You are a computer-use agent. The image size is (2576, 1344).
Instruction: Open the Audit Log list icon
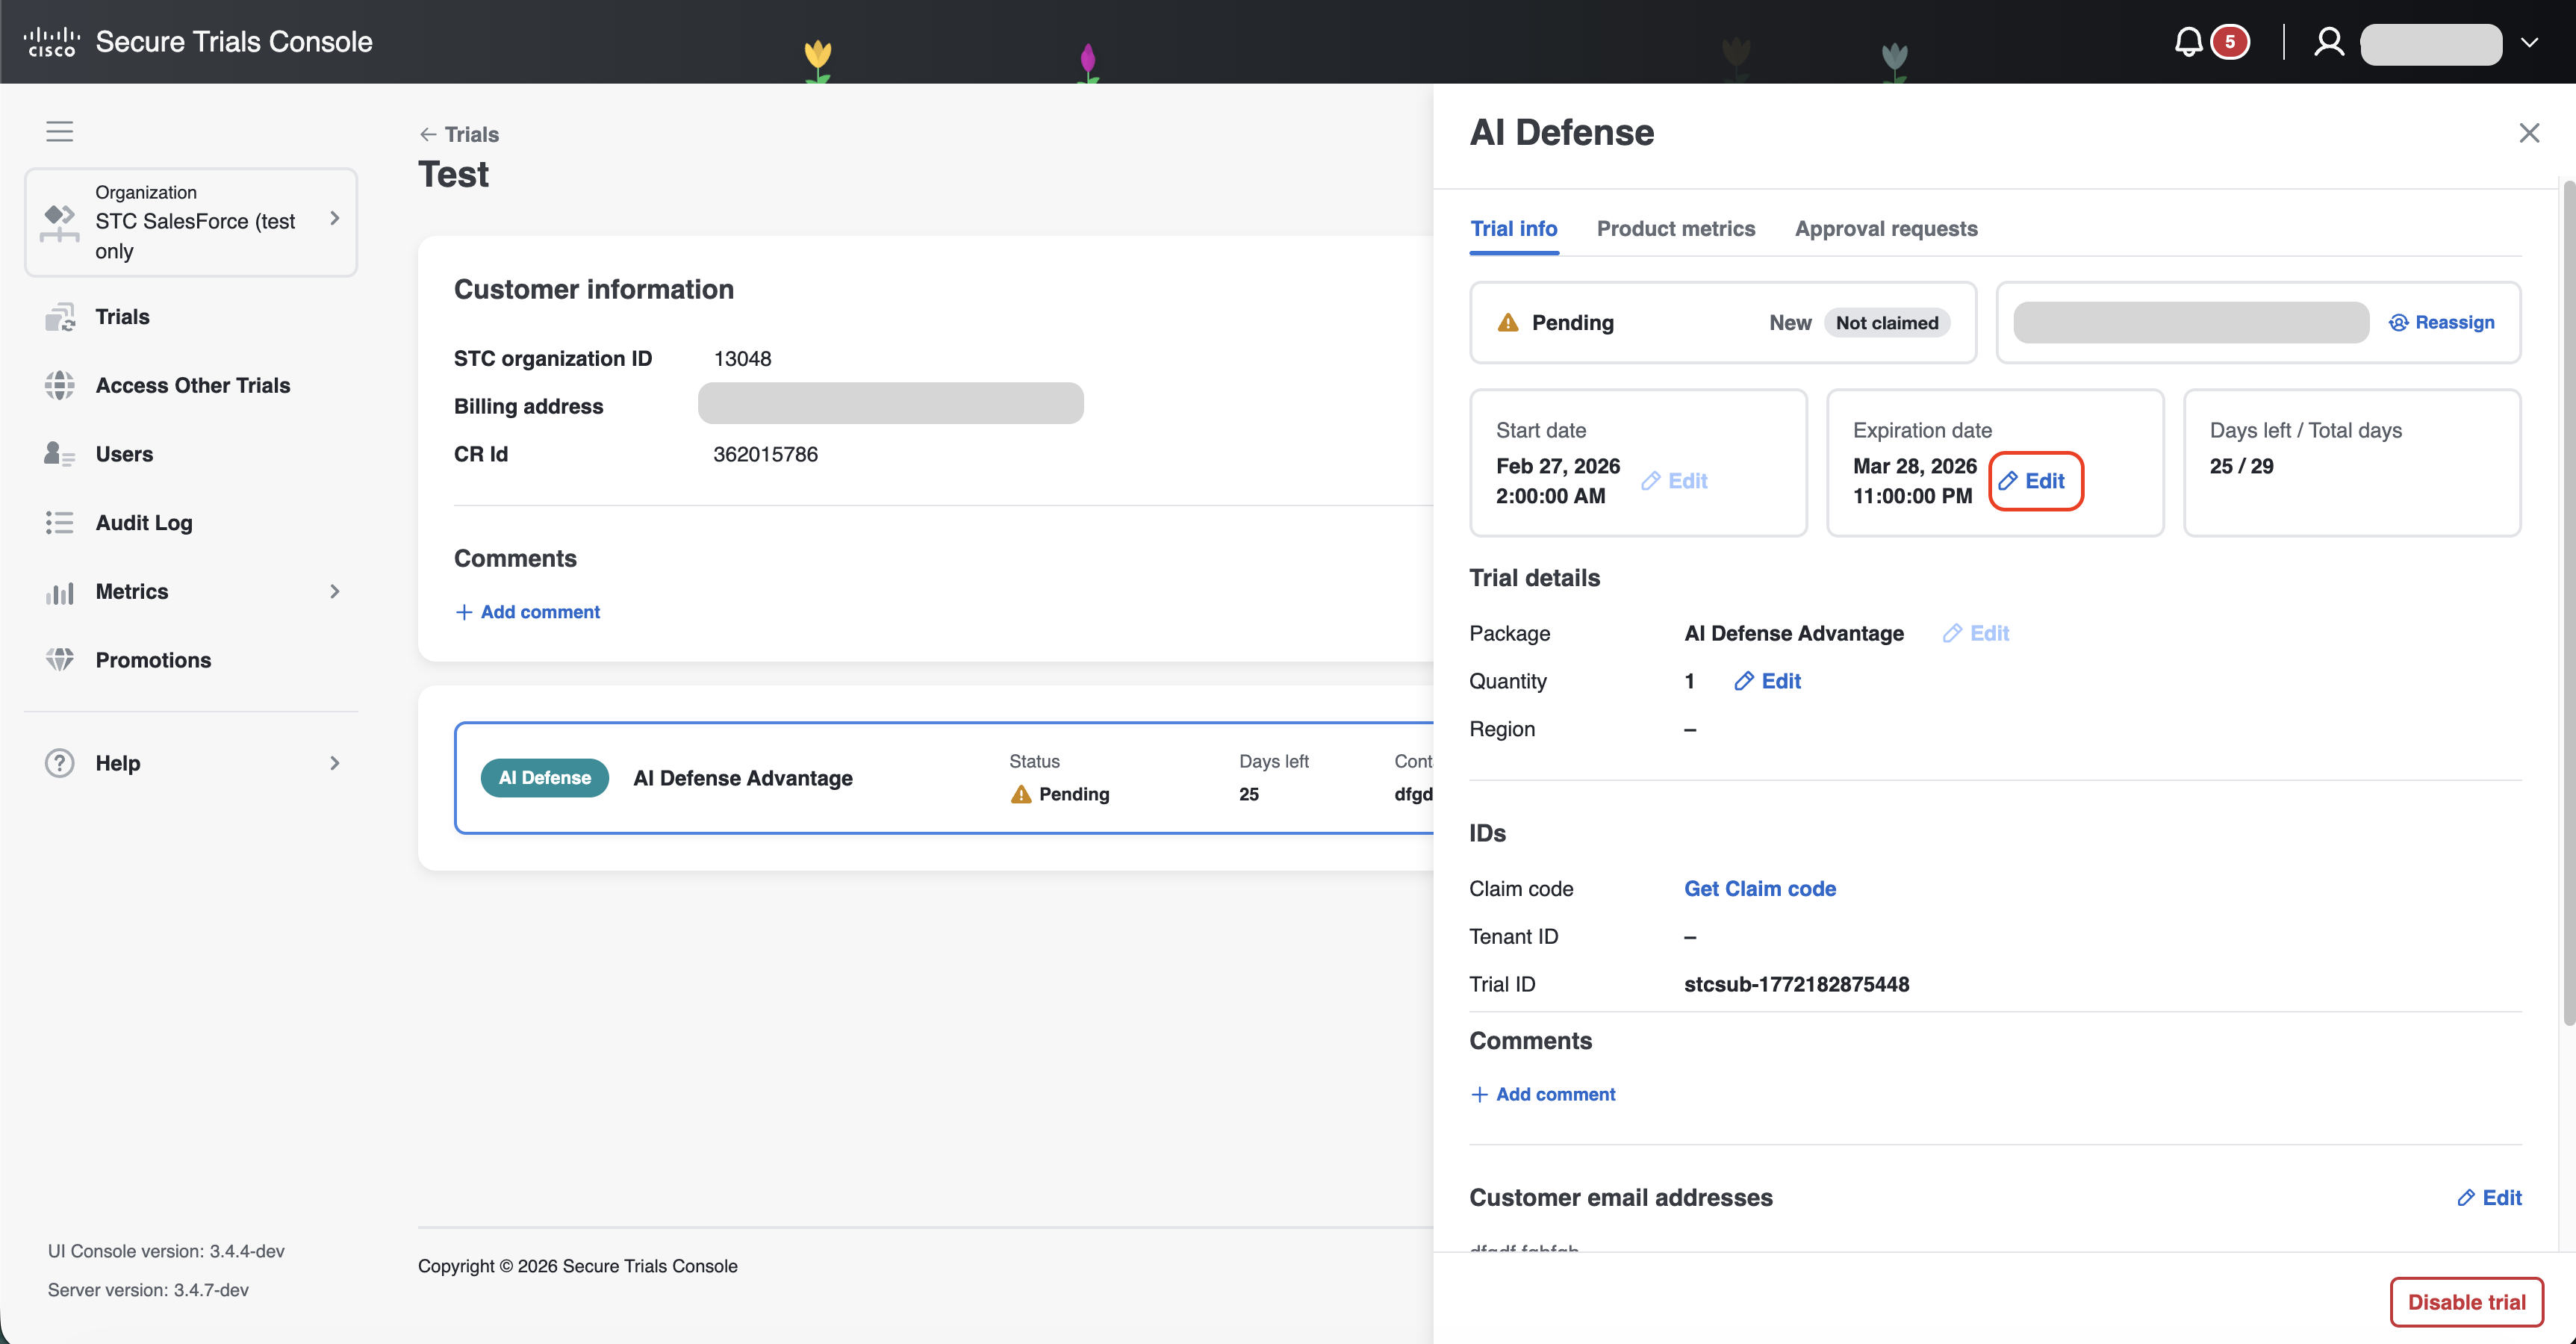tap(60, 522)
